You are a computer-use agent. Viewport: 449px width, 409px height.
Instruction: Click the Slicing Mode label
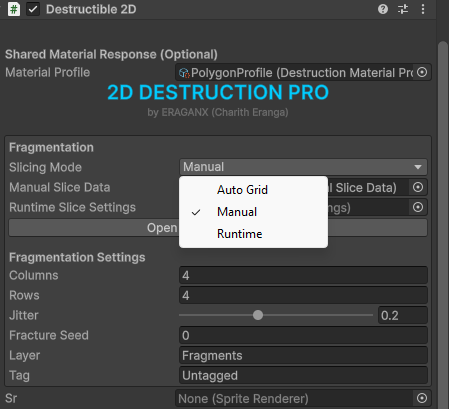(x=45, y=167)
